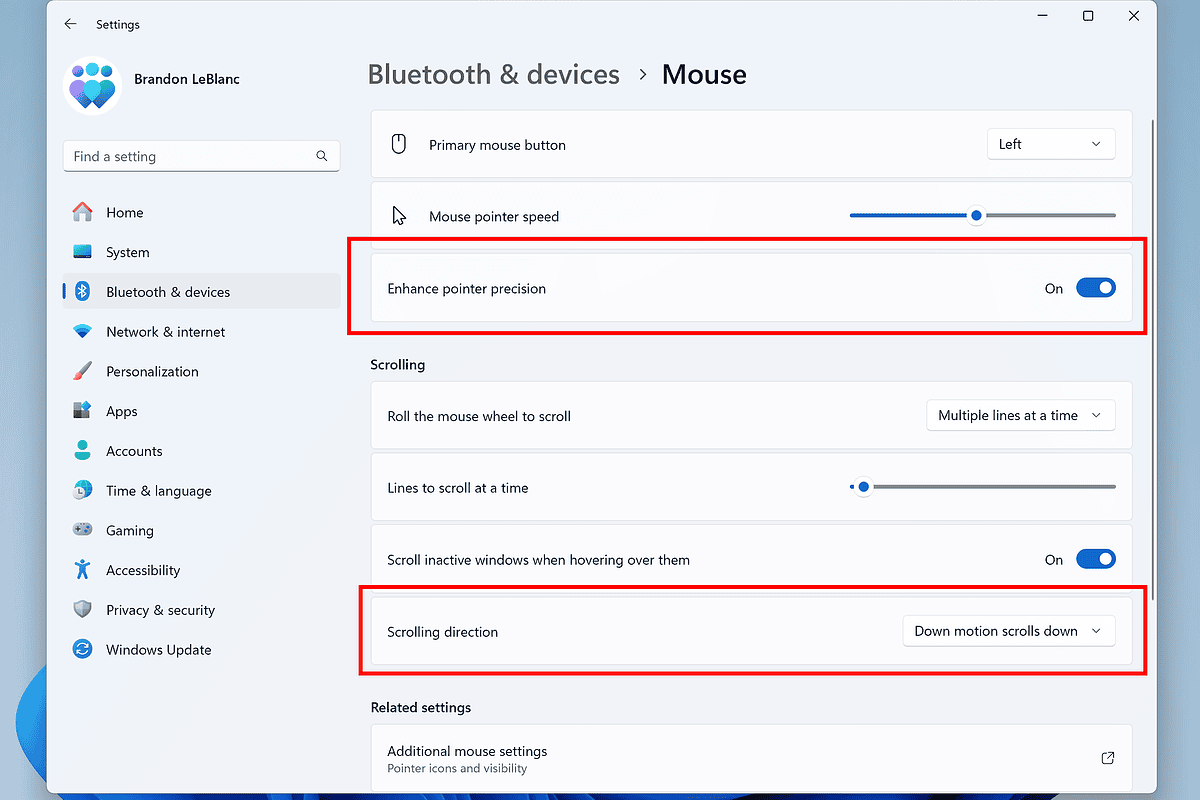Select Apps in the sidebar
Image resolution: width=1200 pixels, height=800 pixels.
[x=201, y=411]
